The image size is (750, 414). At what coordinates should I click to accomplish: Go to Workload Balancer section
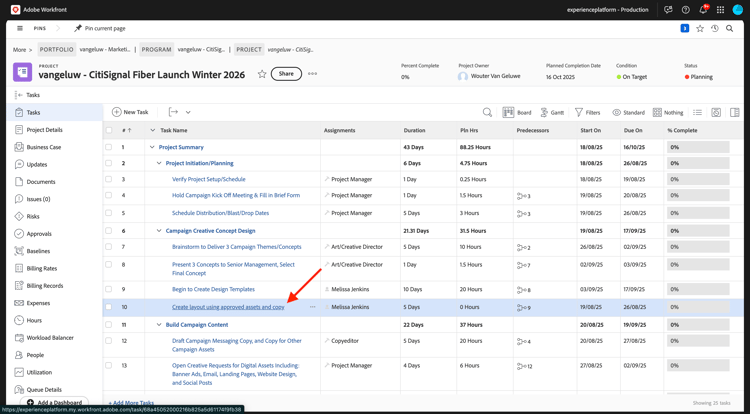point(49,338)
